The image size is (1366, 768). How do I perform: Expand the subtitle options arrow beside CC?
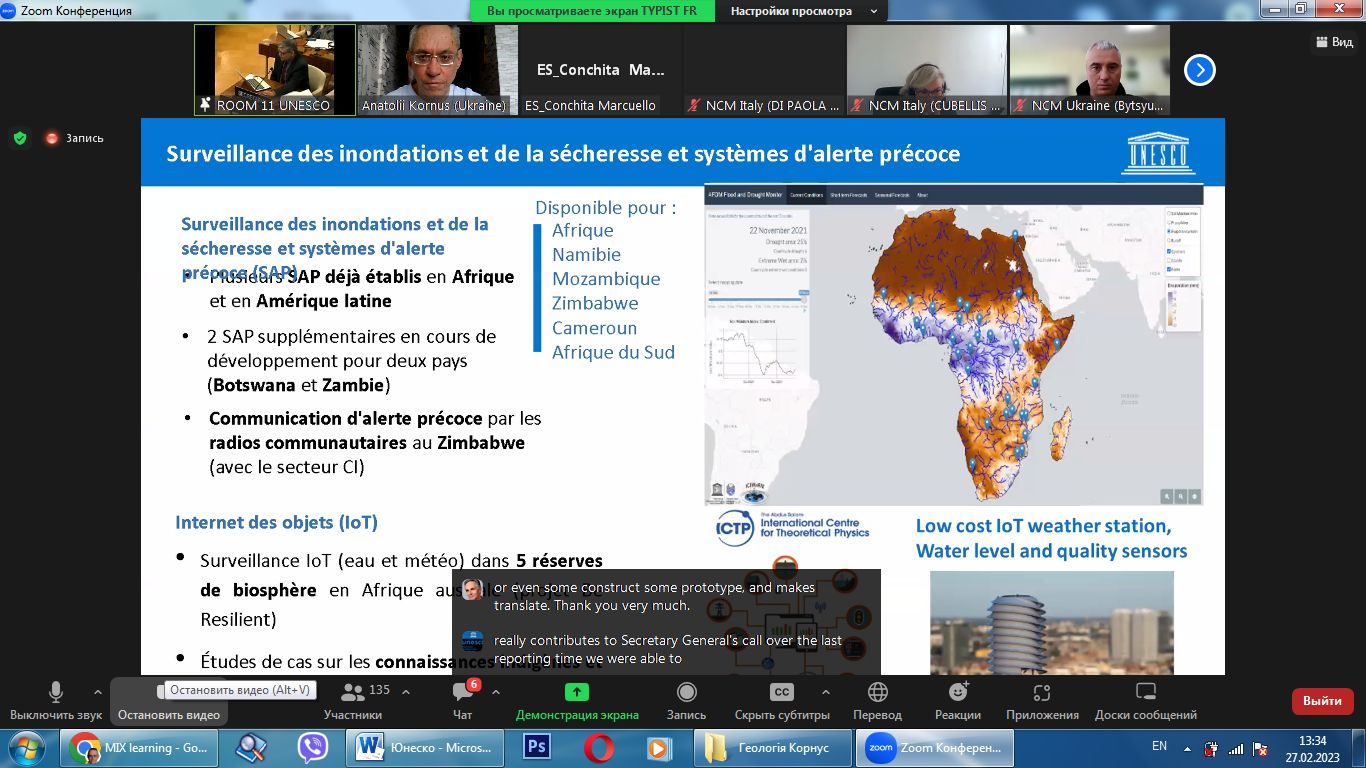[x=826, y=691]
